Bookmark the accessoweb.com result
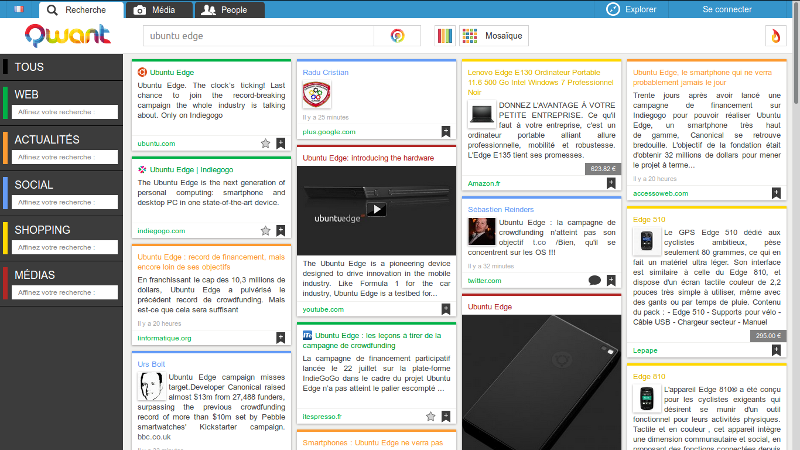 pos(776,193)
